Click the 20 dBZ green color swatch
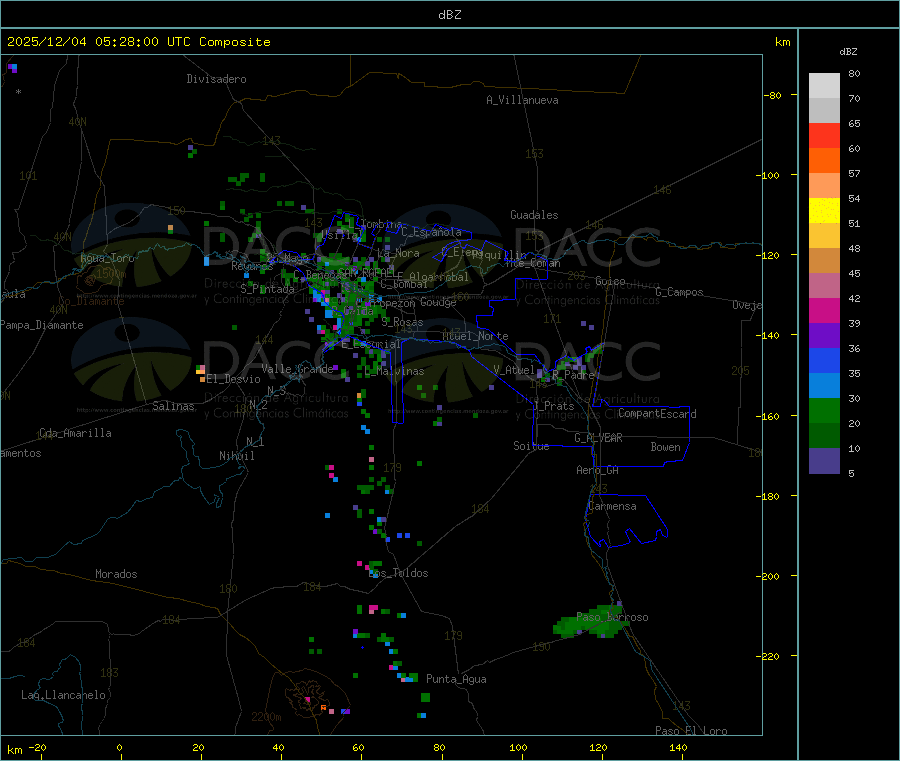Screen dimensions: 900x761 [824, 436]
